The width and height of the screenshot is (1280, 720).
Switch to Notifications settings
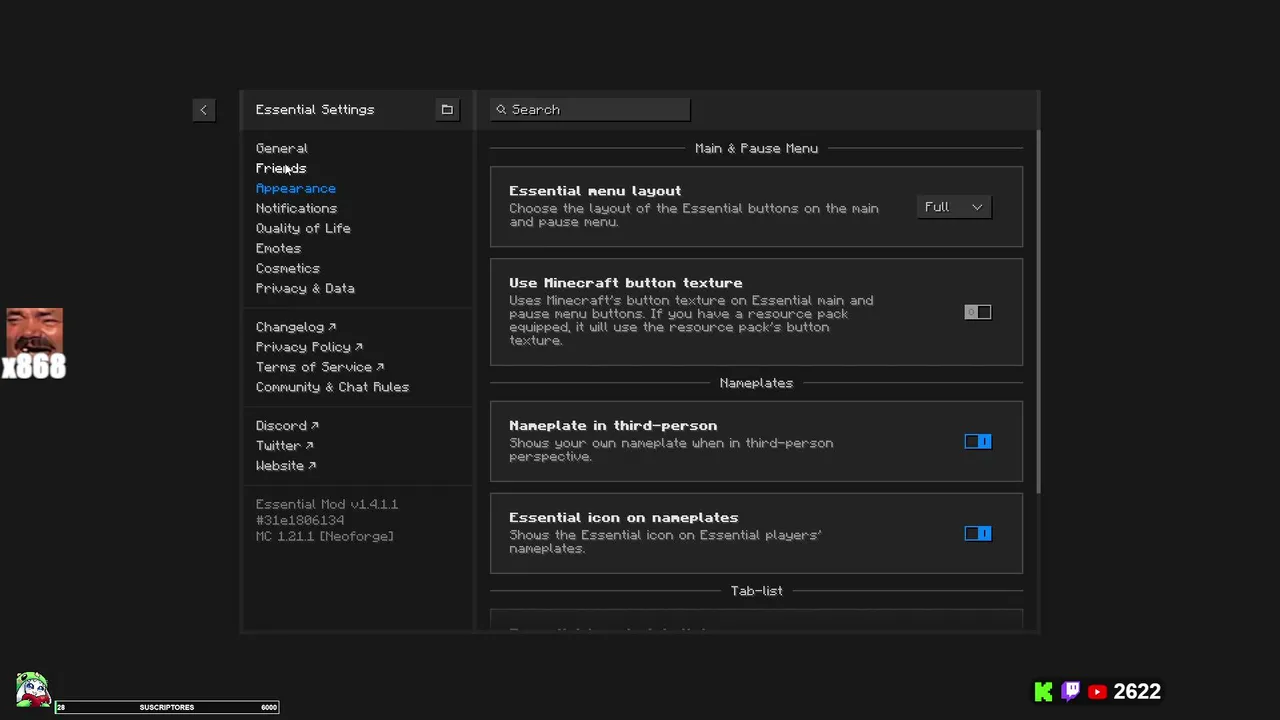[x=296, y=208]
